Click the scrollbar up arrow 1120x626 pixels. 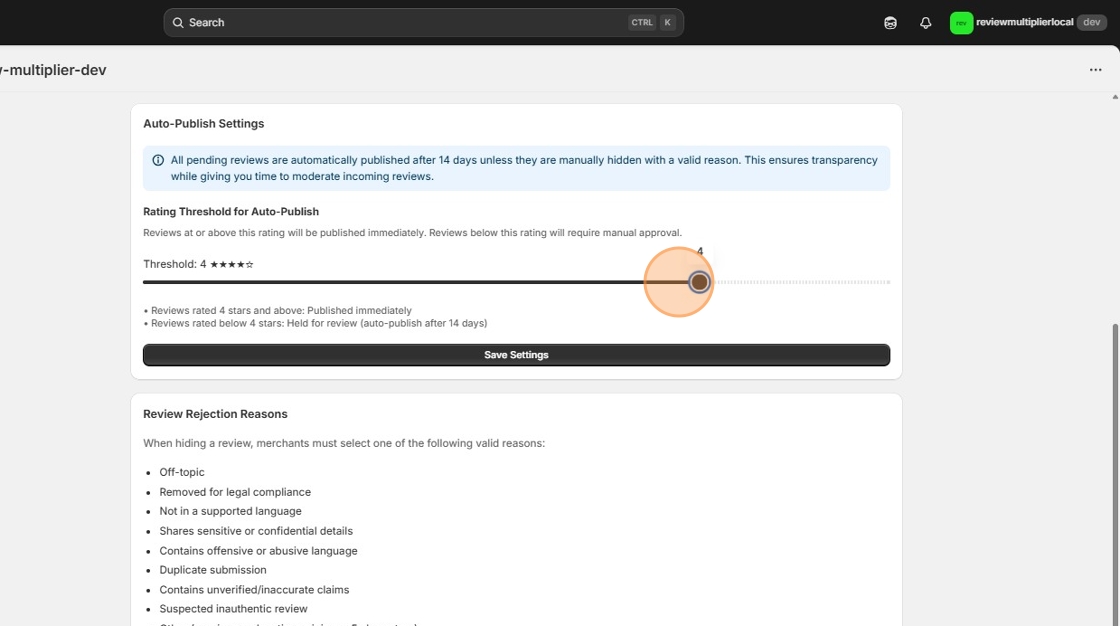(x=1114, y=97)
